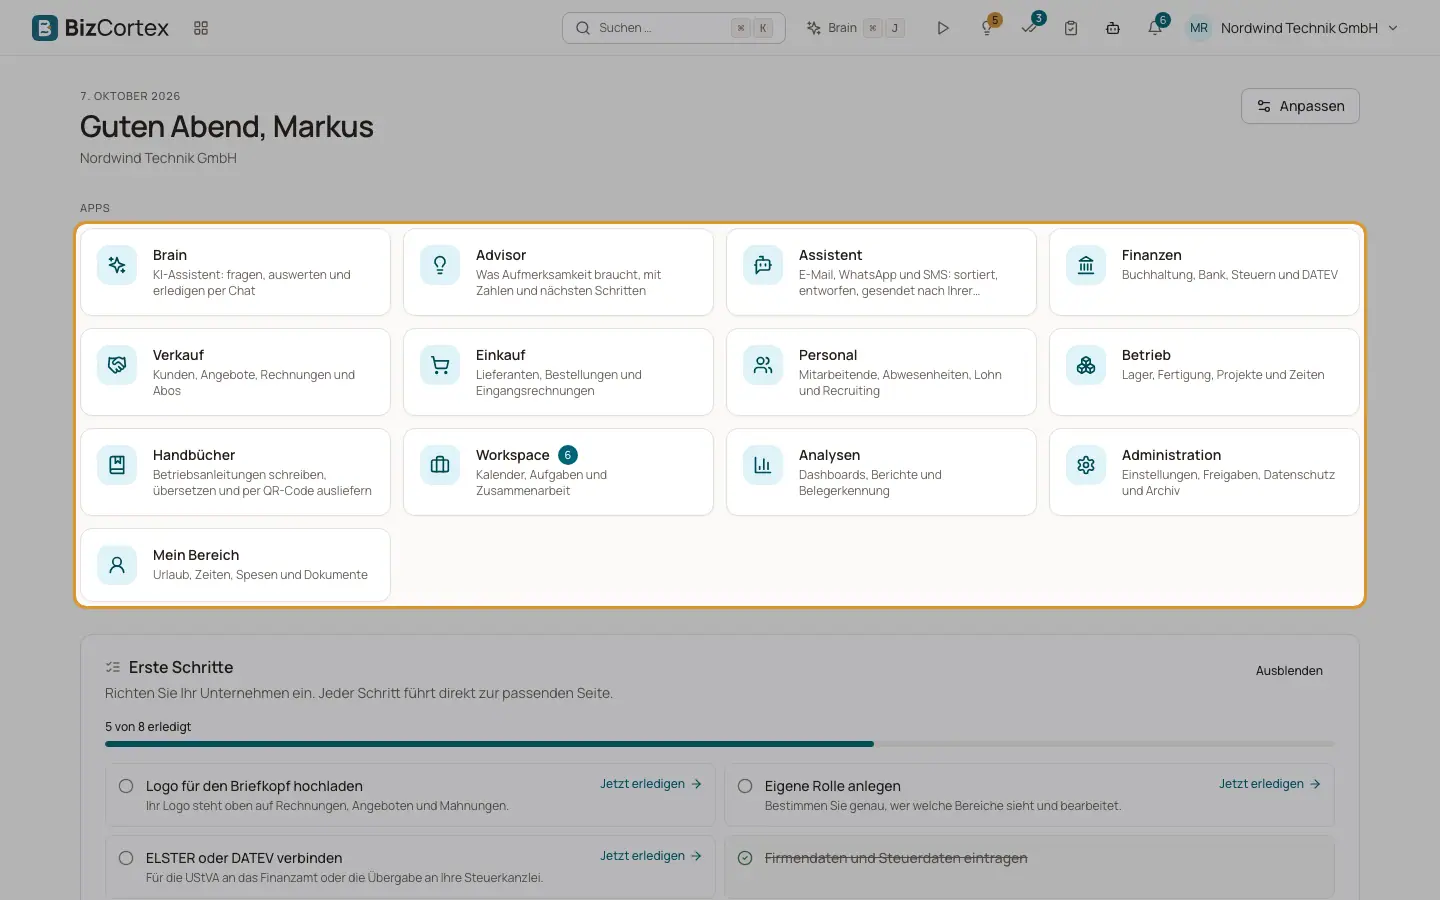Open the Mein Bereich app card

click(x=235, y=565)
